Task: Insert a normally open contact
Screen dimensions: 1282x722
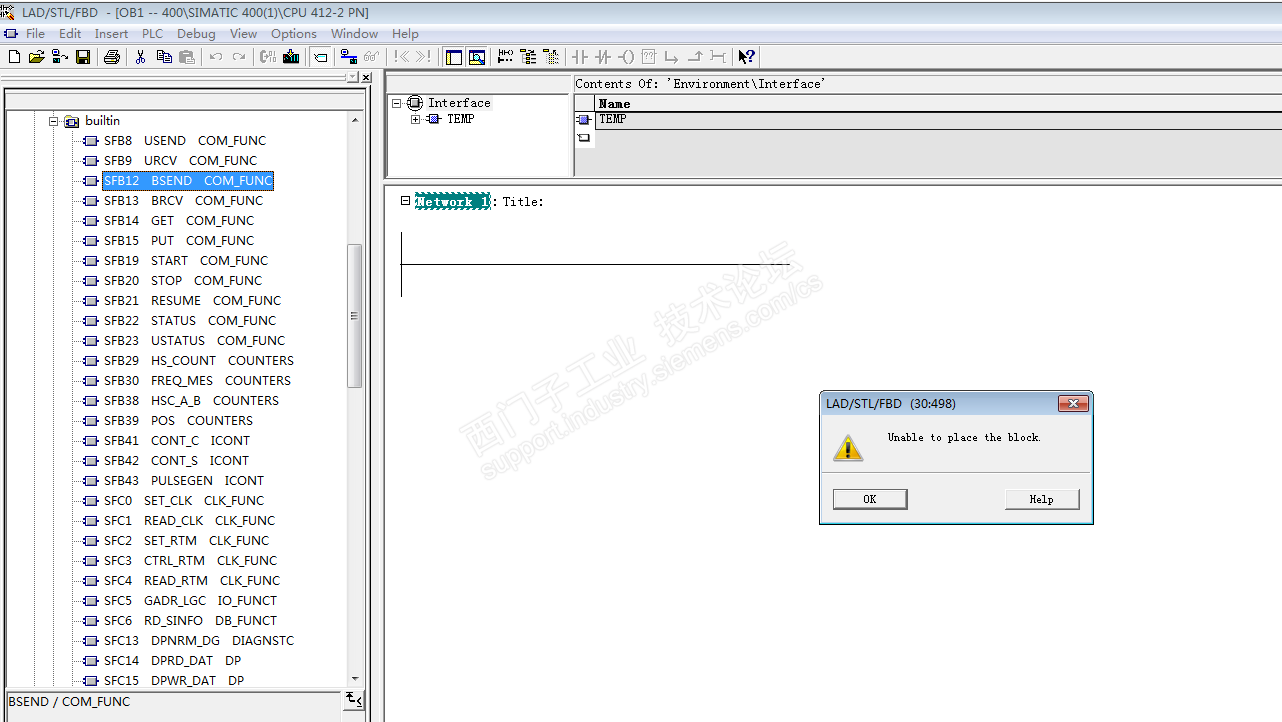Action: click(x=580, y=57)
